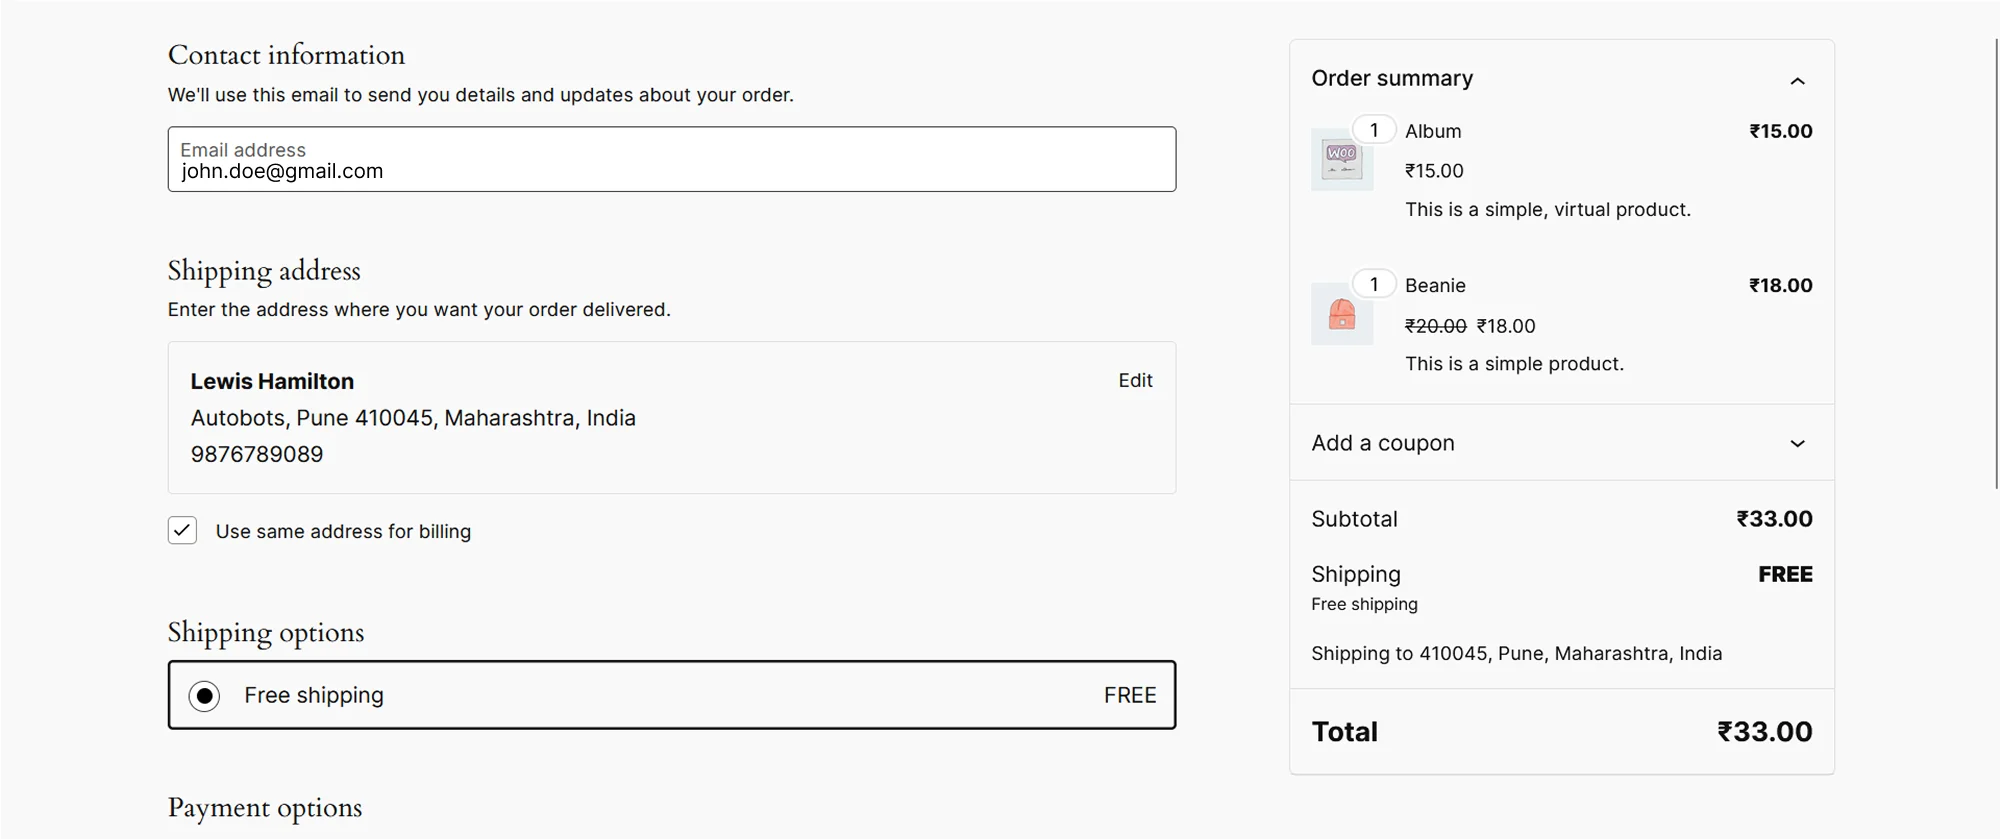The width and height of the screenshot is (2000, 840).
Task: Edit the Lewis Hamilton shipping address
Action: [x=1135, y=380]
